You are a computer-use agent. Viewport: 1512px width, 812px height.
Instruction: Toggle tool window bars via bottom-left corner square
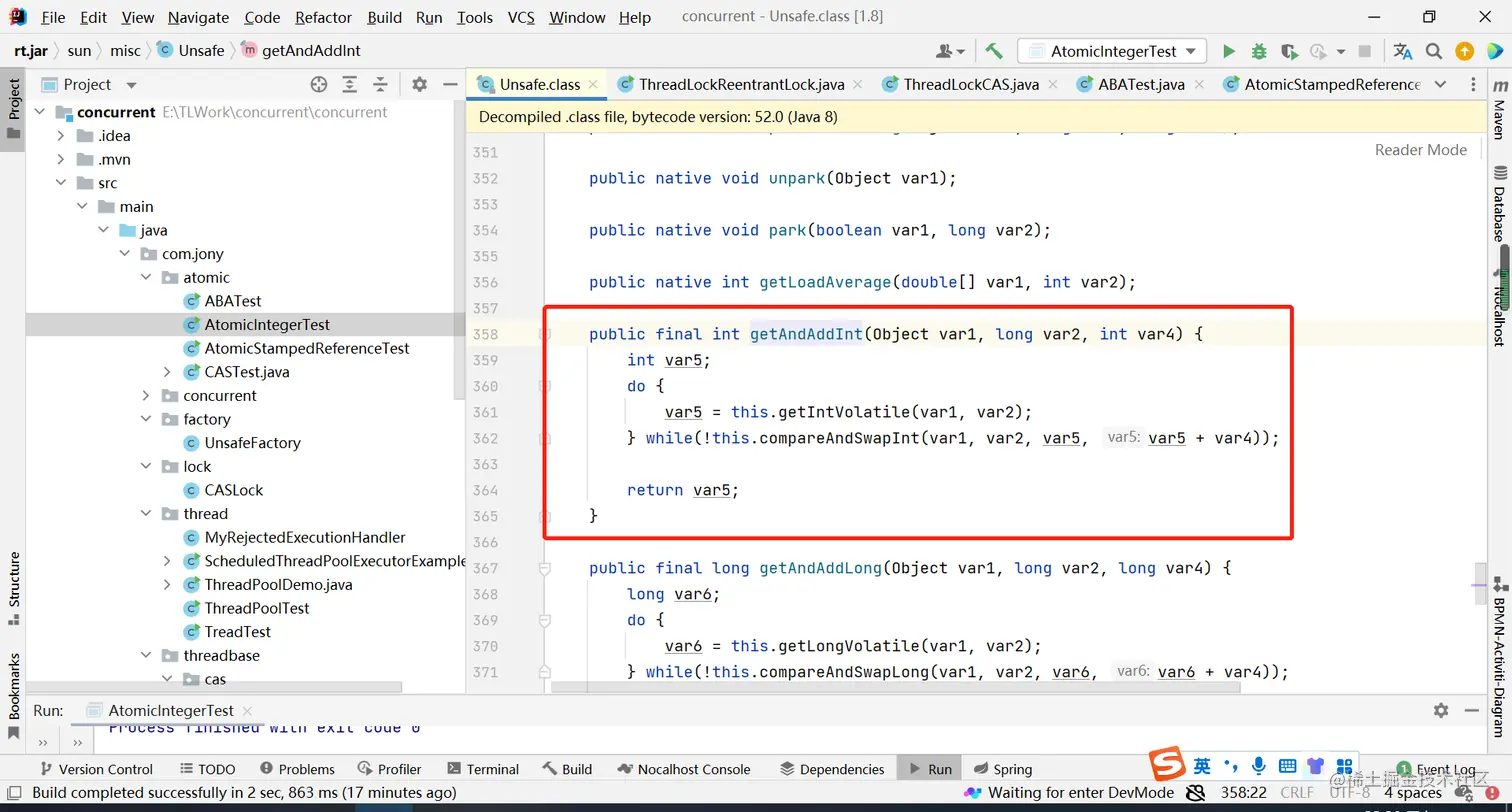pos(14,793)
